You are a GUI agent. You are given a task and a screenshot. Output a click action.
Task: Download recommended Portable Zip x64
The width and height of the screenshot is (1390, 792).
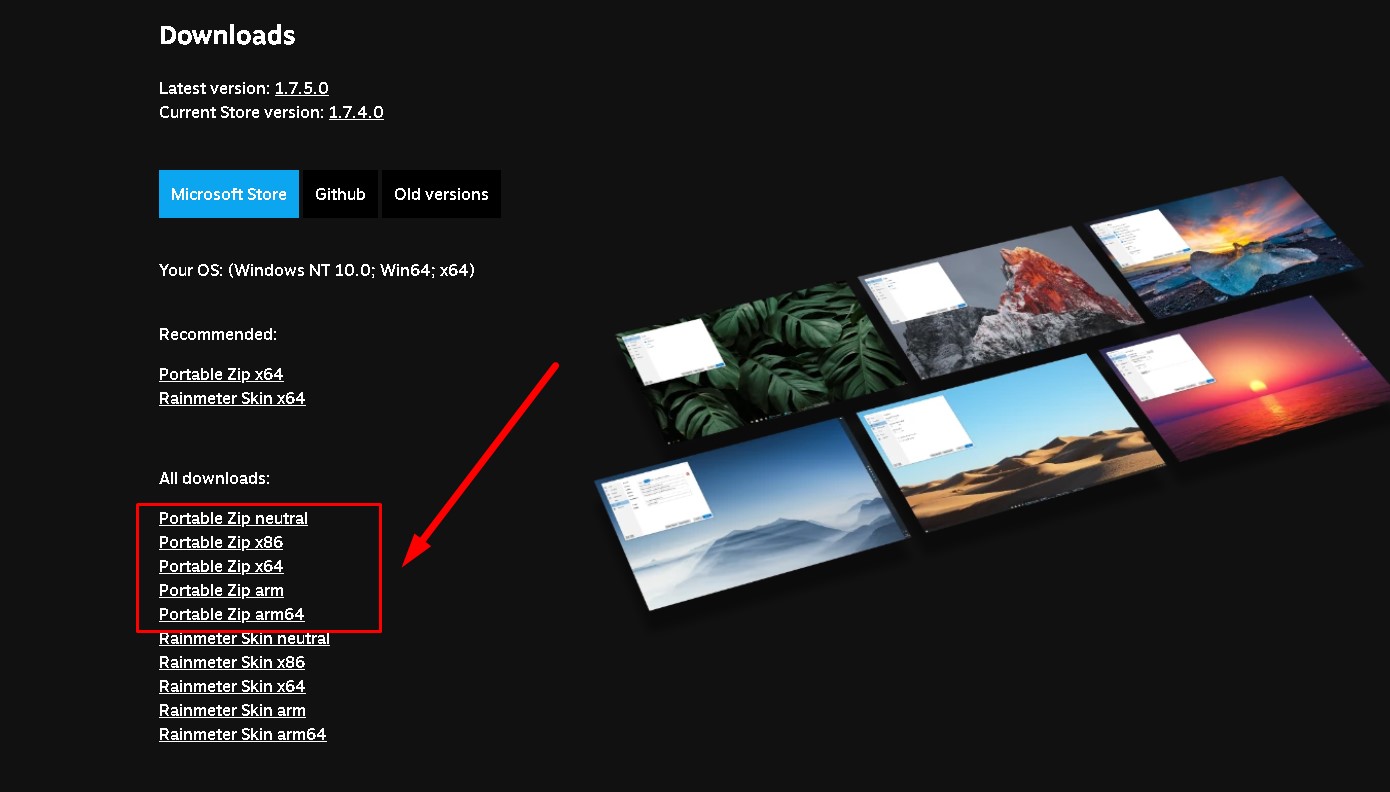[221, 374]
